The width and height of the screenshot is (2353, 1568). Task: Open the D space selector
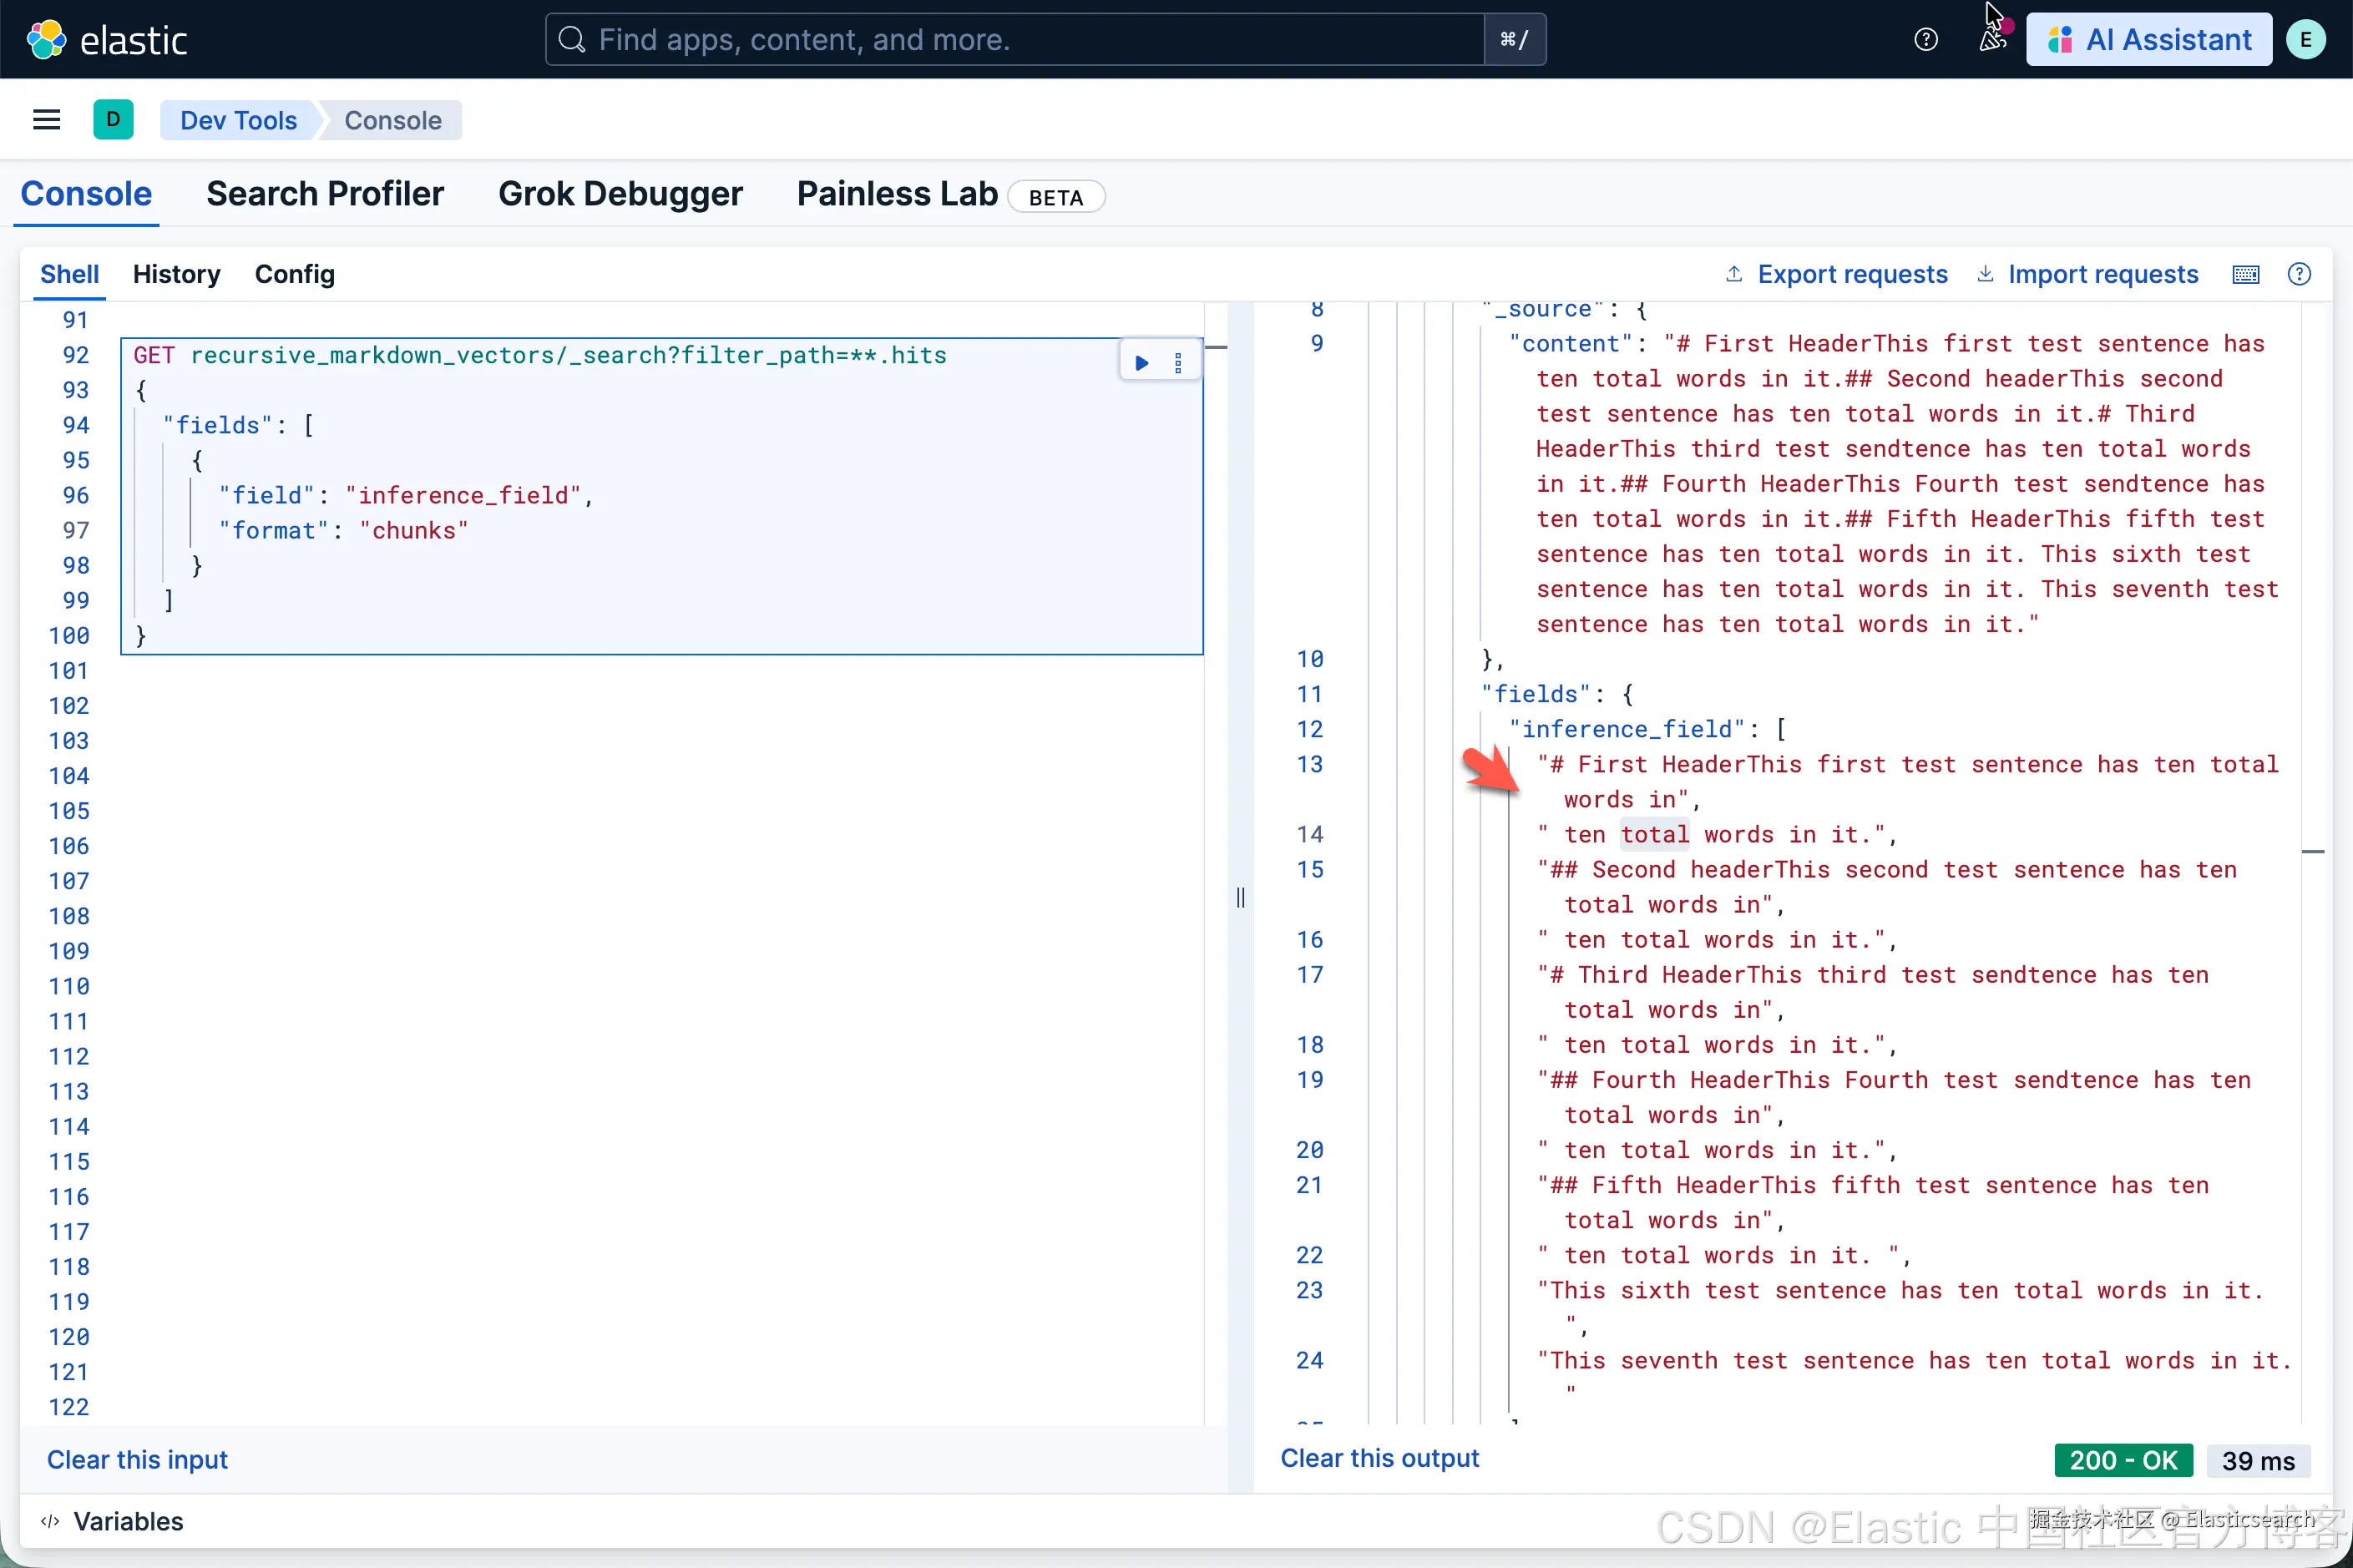pyautogui.click(x=113, y=120)
